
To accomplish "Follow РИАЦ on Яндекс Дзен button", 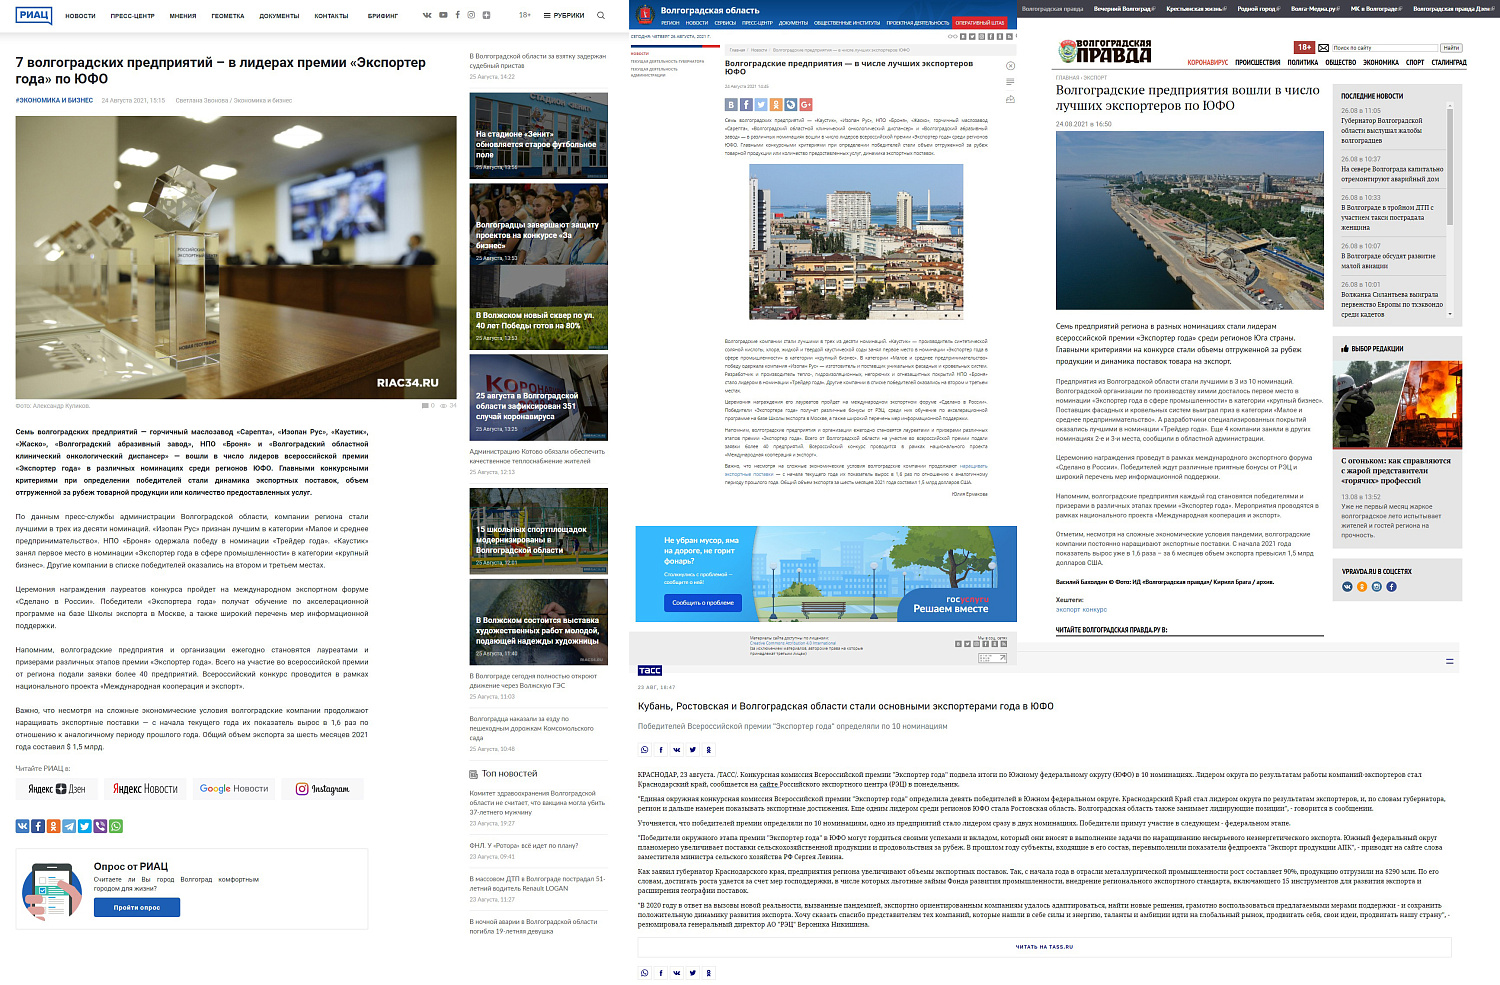I will click(56, 789).
